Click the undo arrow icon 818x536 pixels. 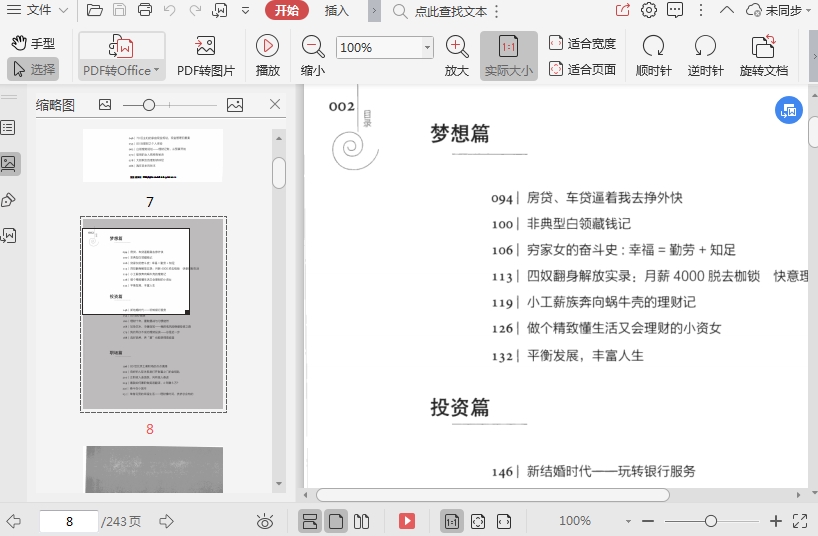click(170, 10)
